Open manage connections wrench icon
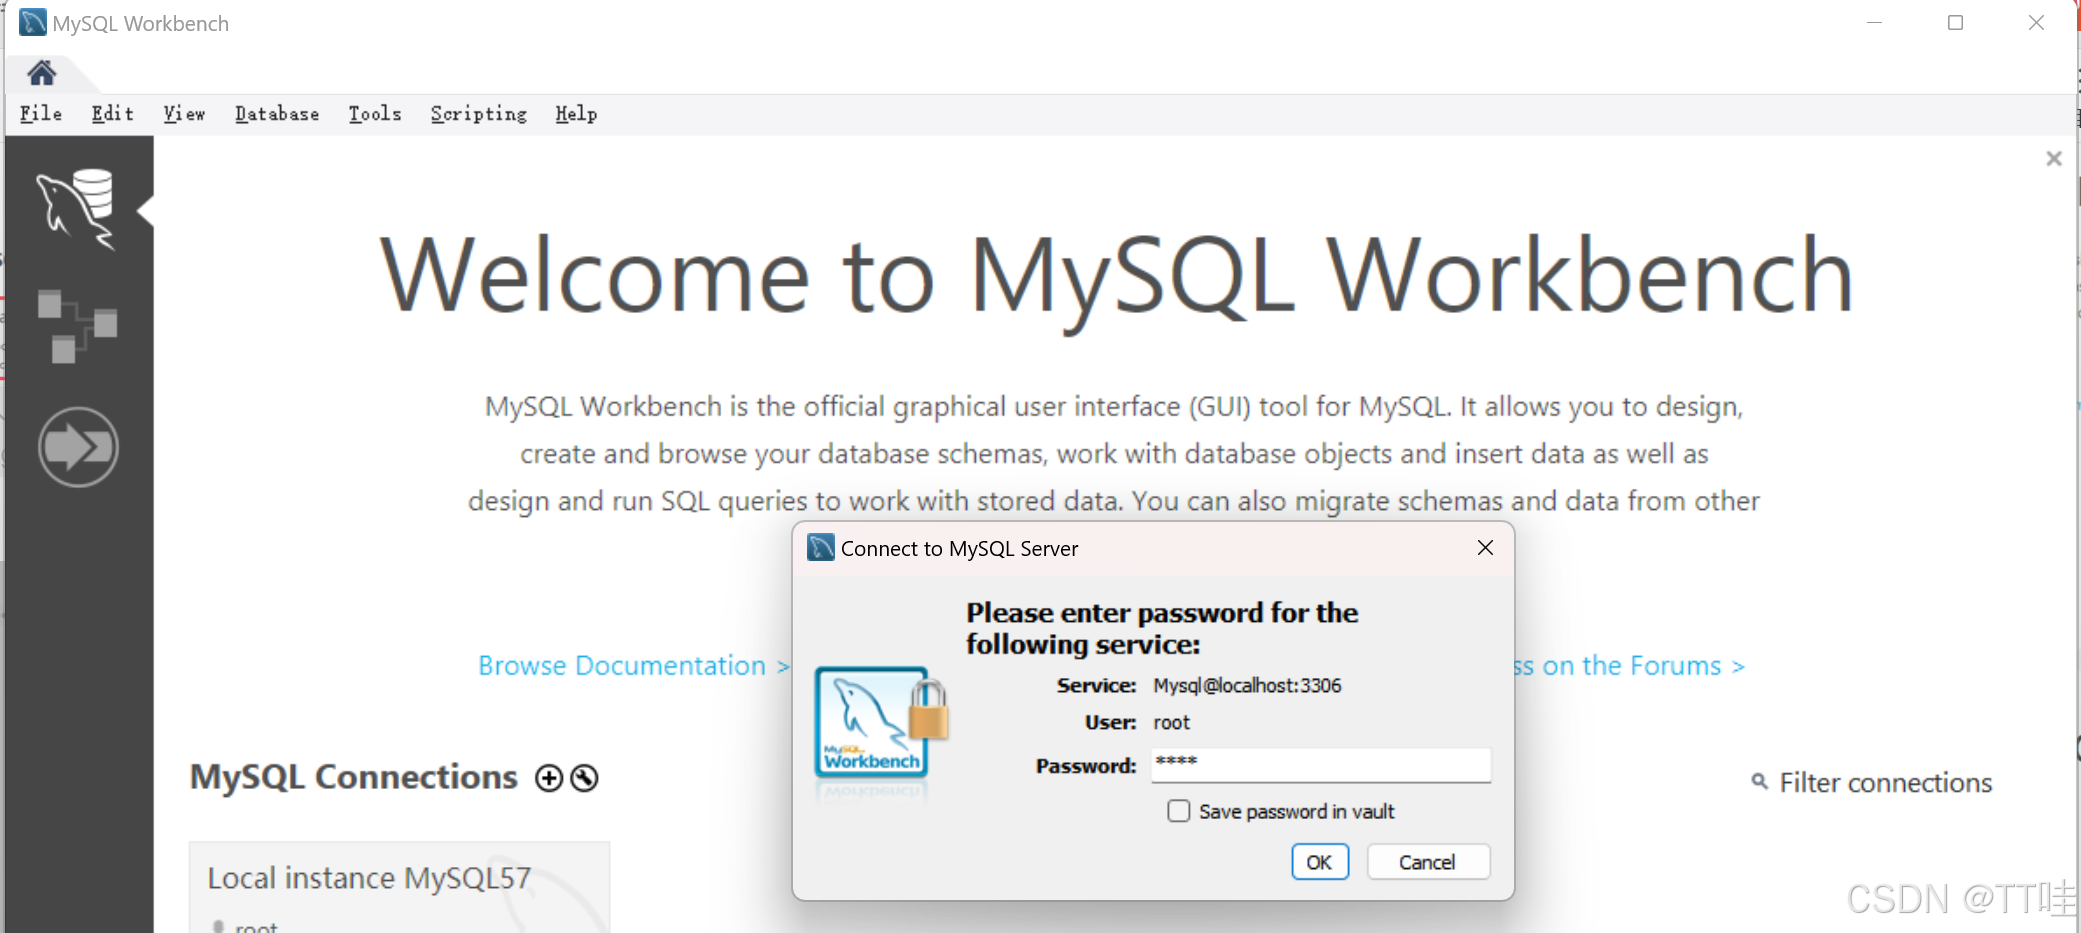The image size is (2081, 933). pos(584,778)
